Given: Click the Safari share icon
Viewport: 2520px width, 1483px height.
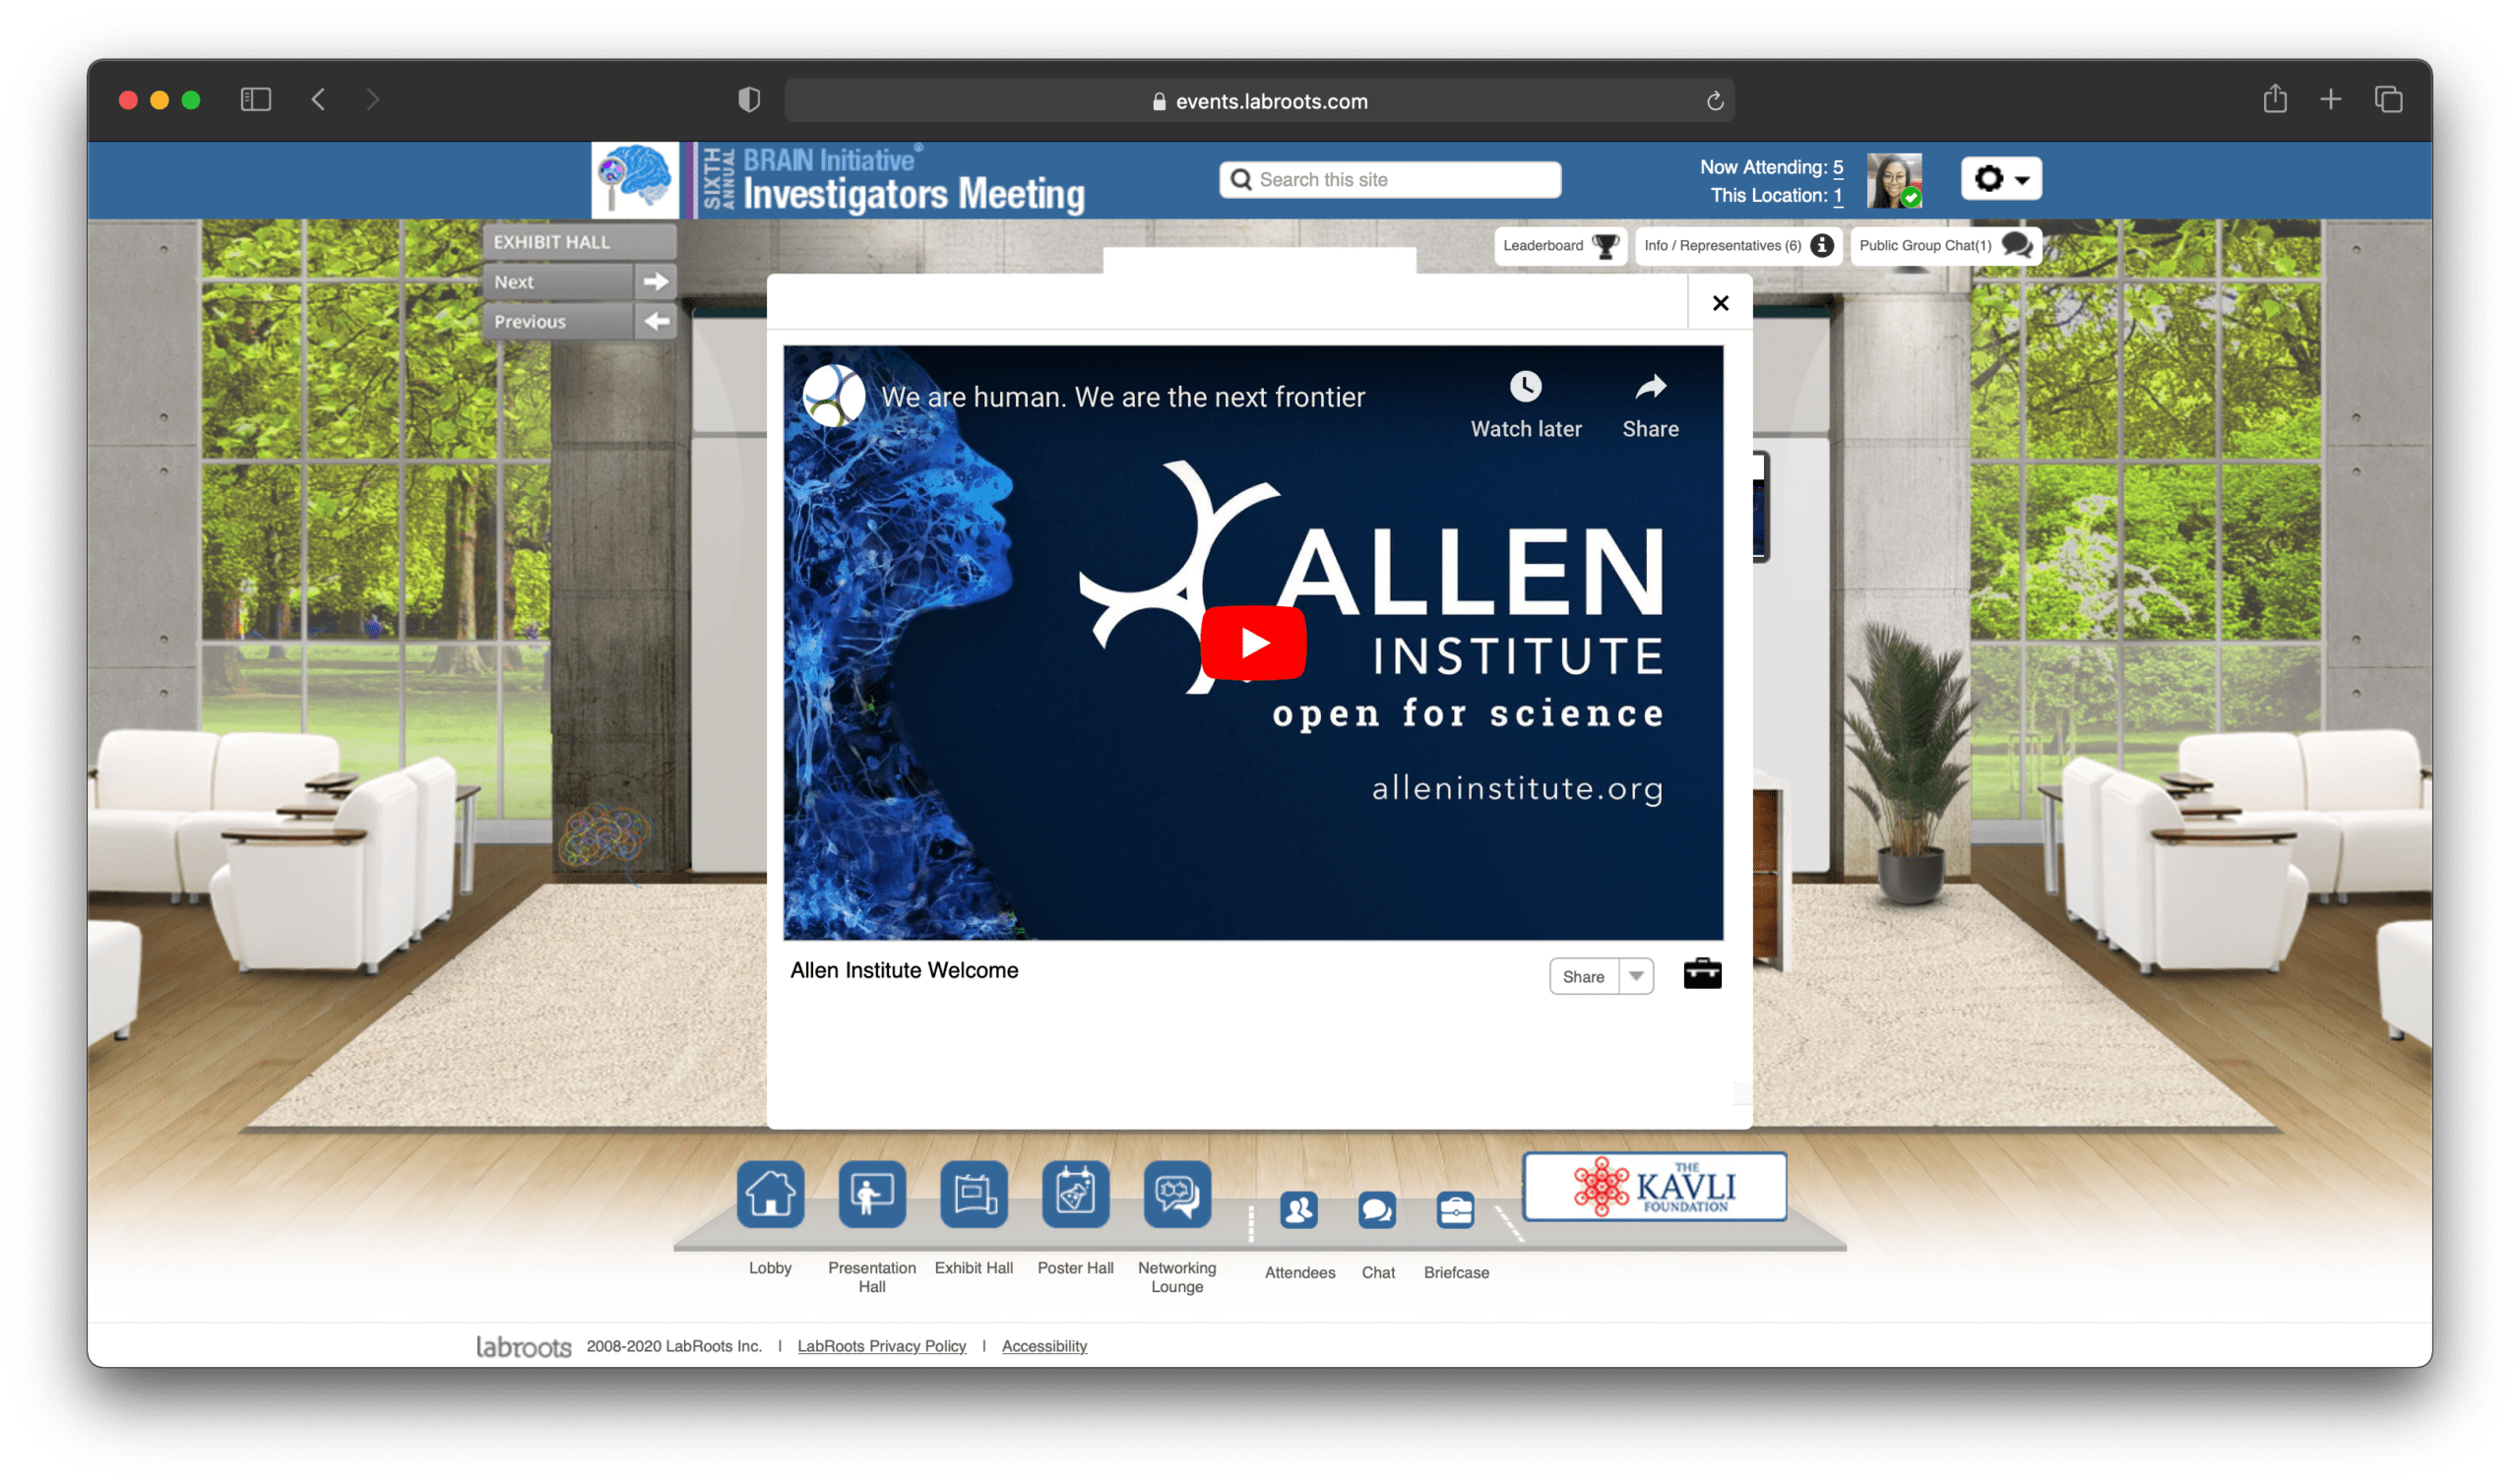Looking at the screenshot, I should point(2275,99).
